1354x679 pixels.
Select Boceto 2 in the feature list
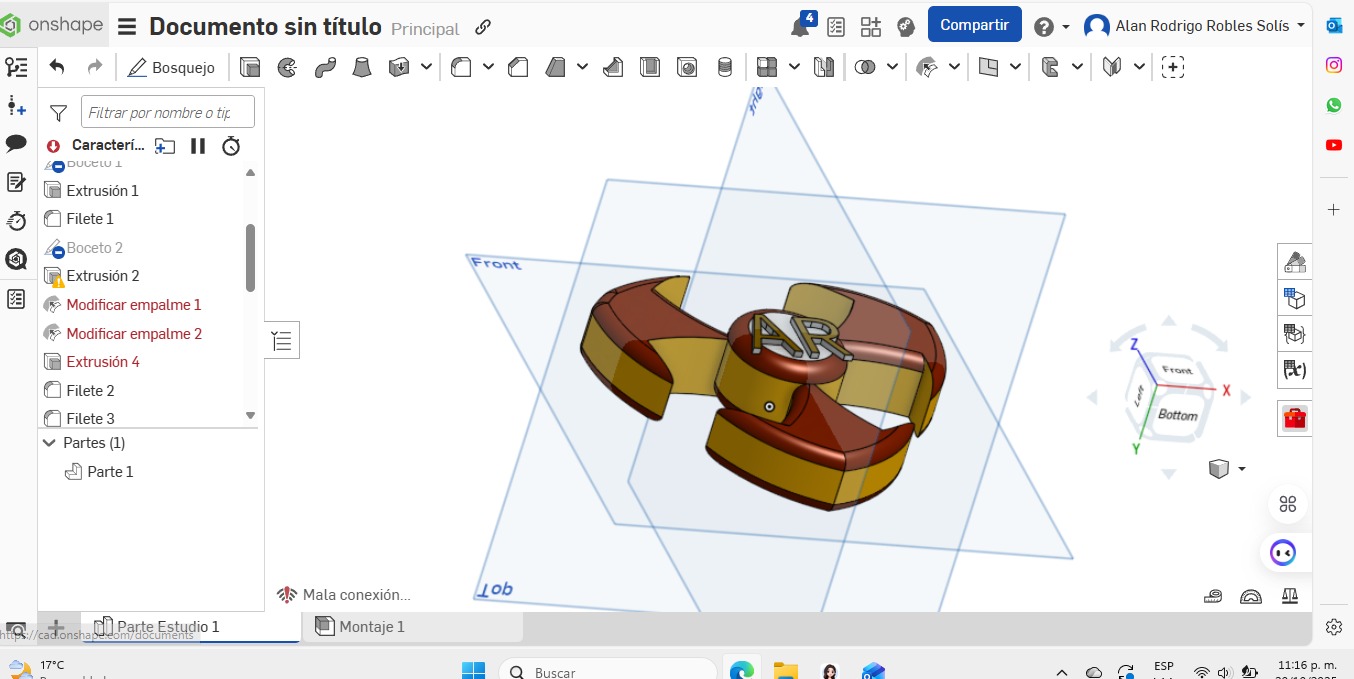[95, 247]
